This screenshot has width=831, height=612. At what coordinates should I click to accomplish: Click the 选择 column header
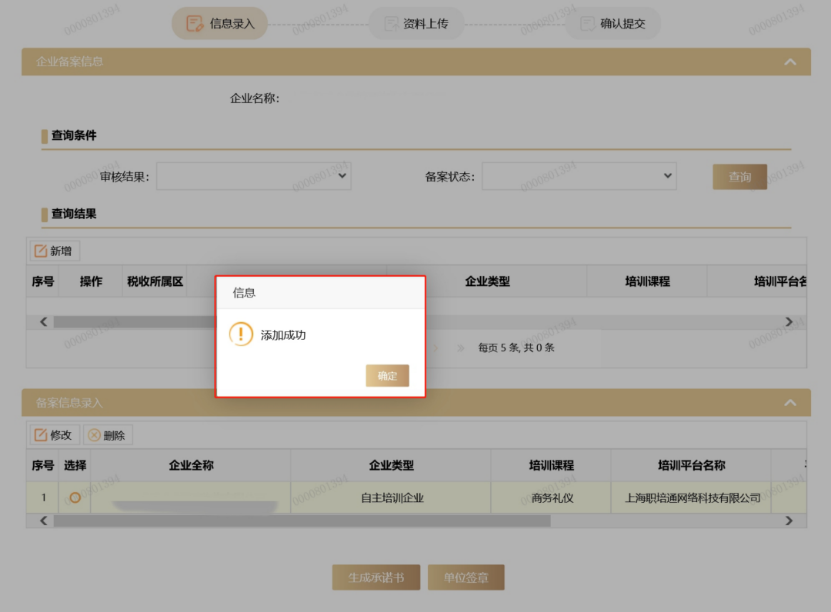(x=75, y=465)
